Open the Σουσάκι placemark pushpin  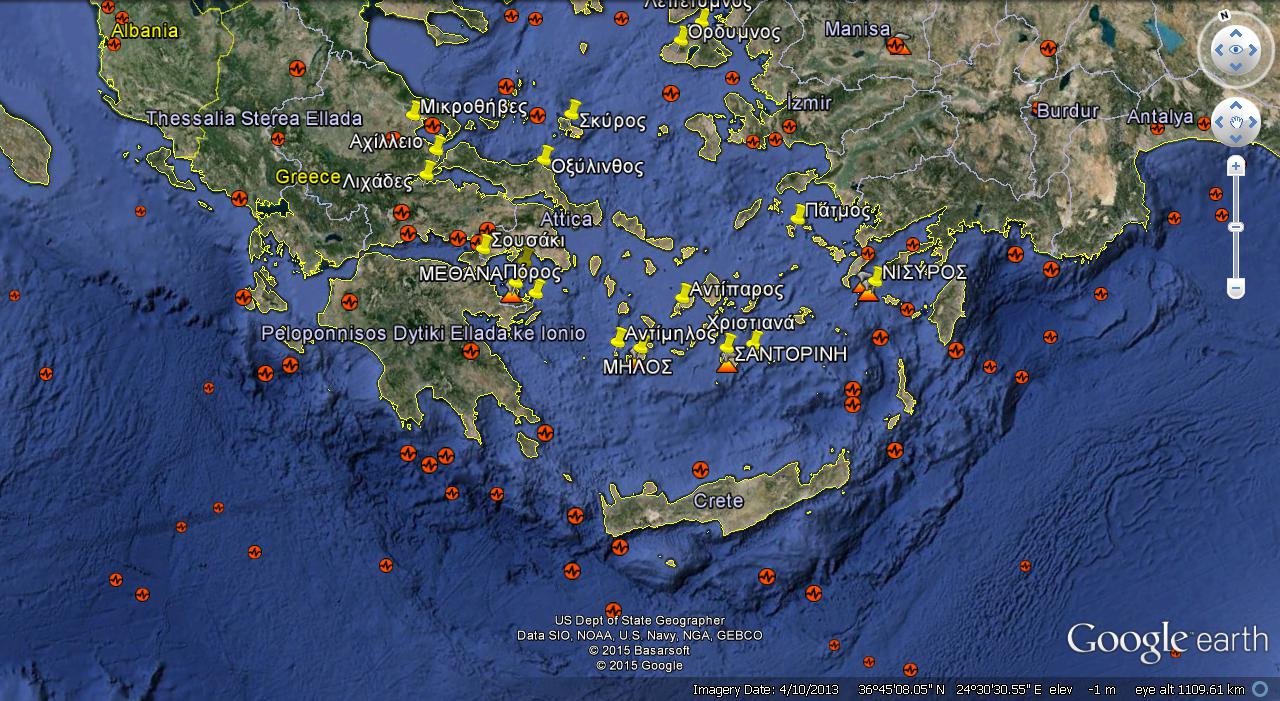[x=484, y=244]
